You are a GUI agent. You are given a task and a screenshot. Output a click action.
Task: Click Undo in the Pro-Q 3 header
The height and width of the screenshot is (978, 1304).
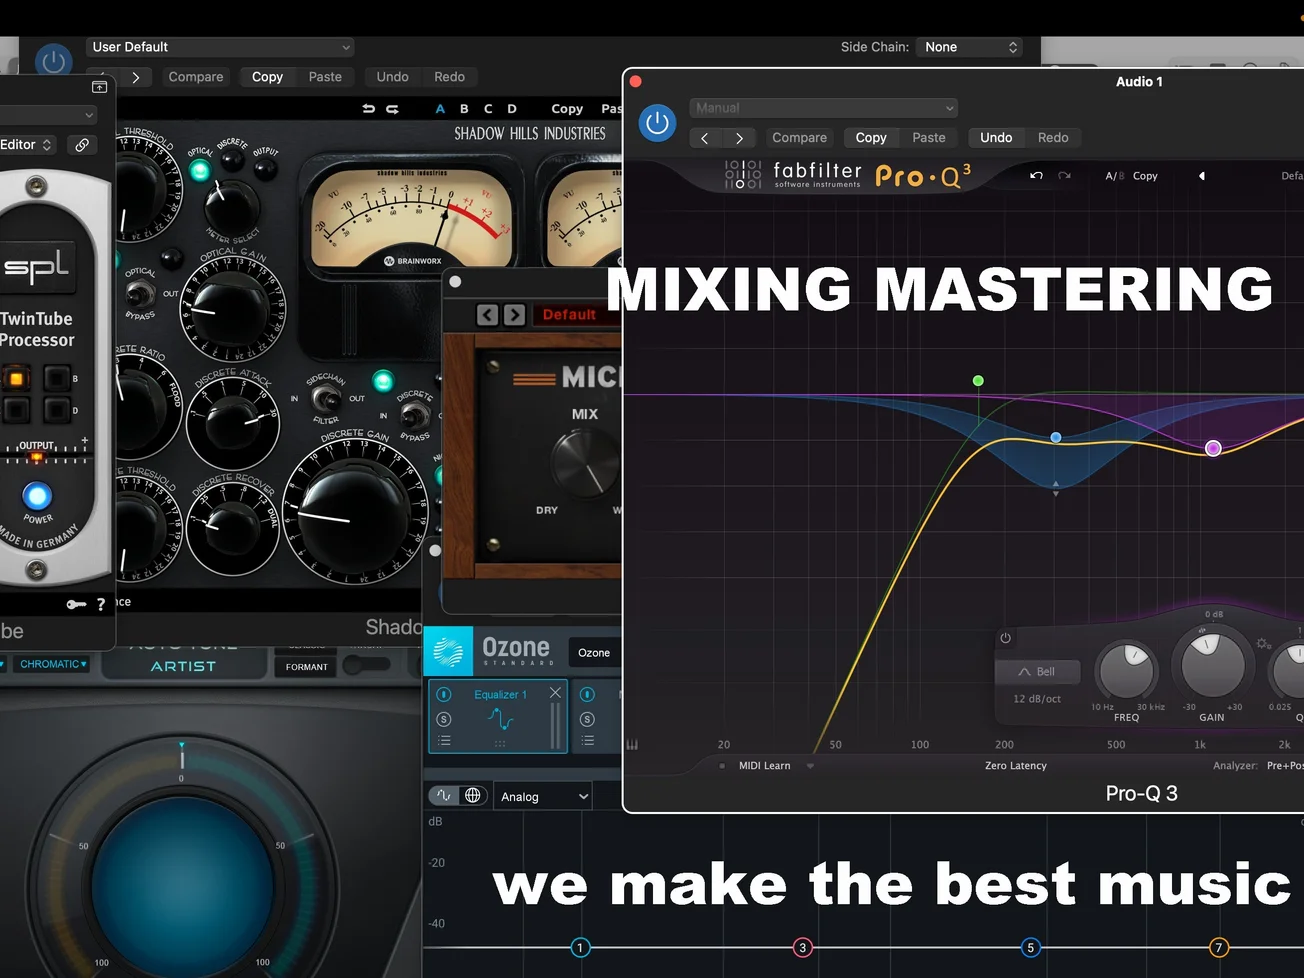(x=996, y=138)
